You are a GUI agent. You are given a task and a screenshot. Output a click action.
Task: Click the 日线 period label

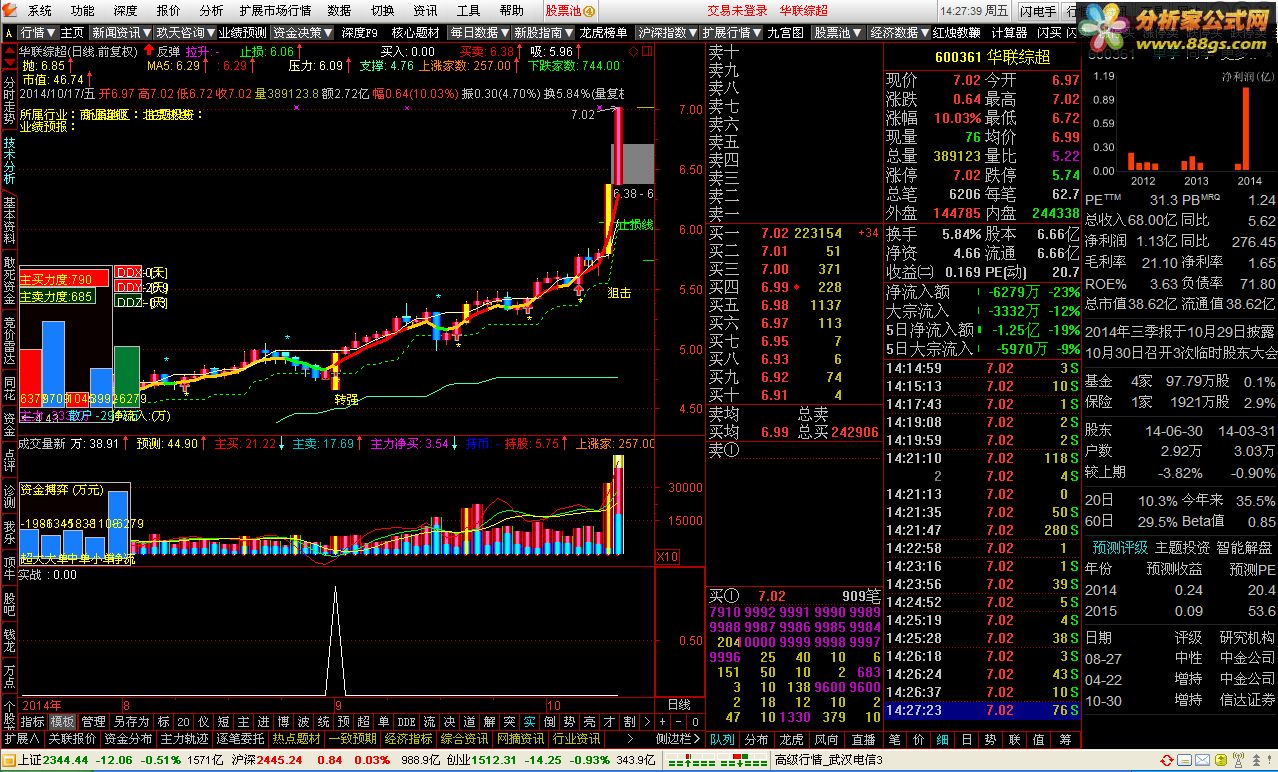pyautogui.click(x=678, y=704)
